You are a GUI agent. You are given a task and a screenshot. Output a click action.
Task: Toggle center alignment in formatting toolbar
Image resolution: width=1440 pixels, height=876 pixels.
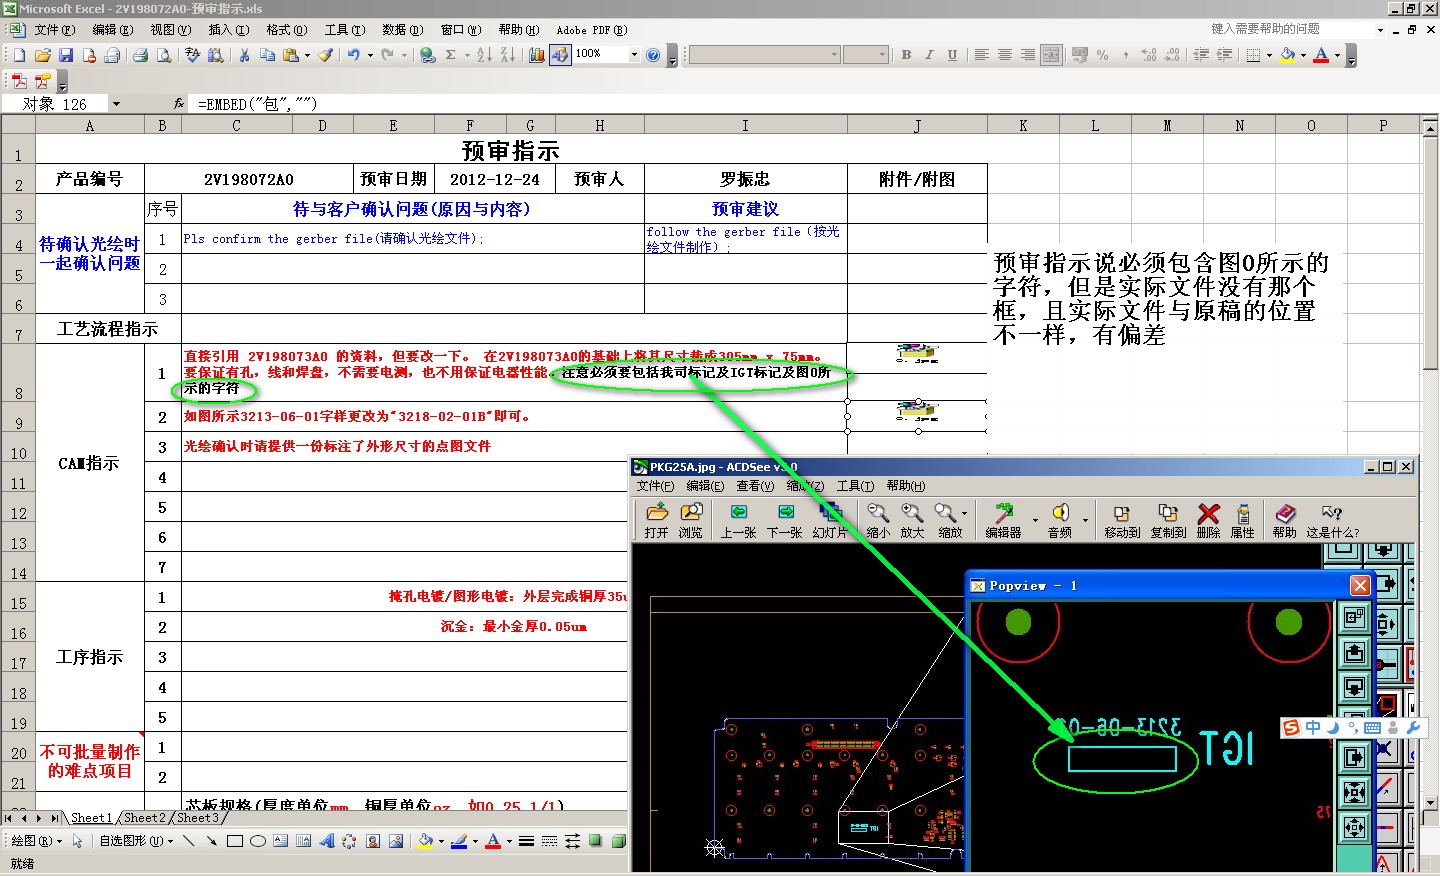point(1005,55)
